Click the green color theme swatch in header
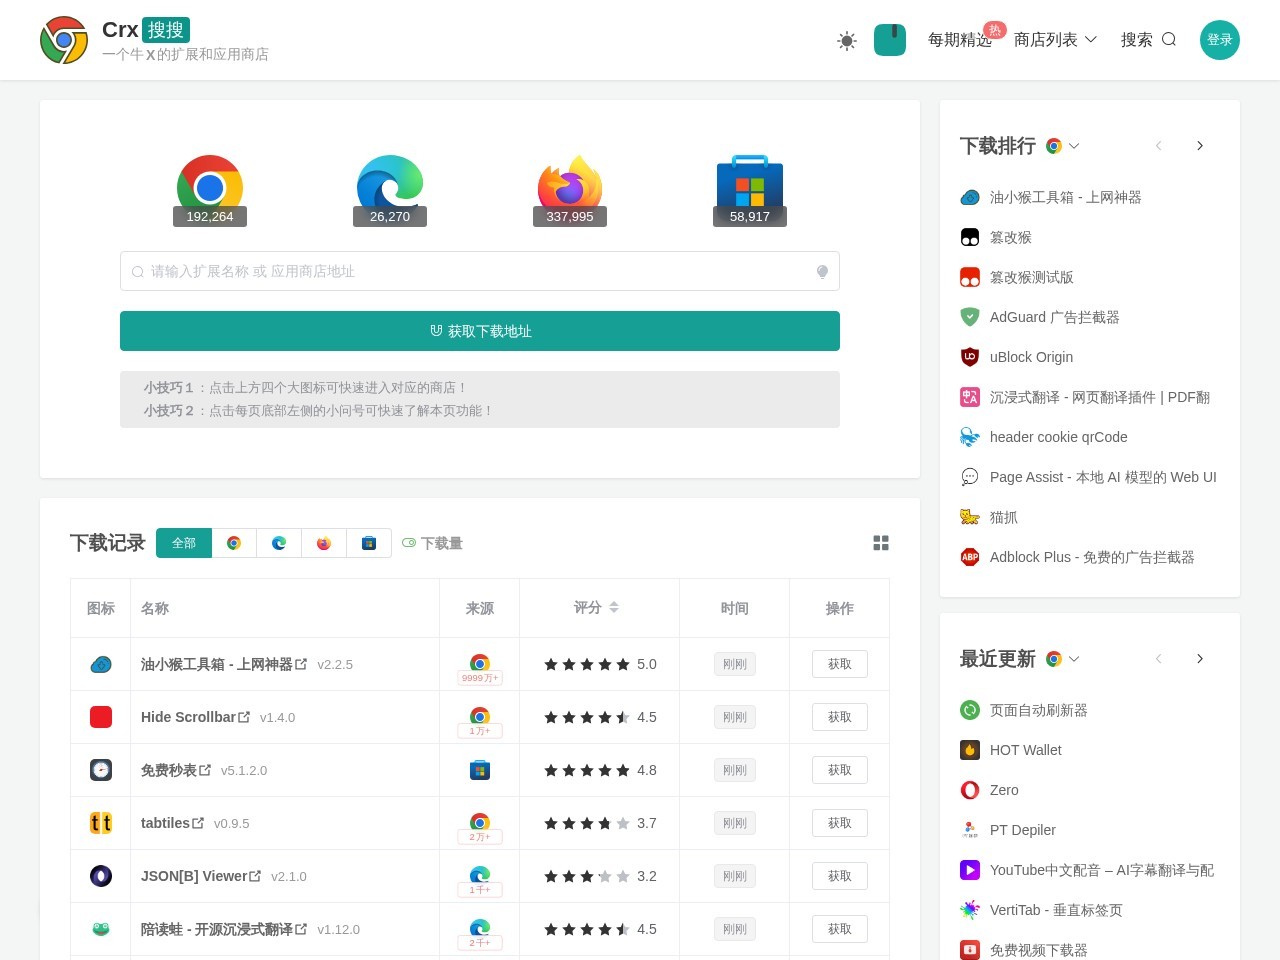 [889, 40]
